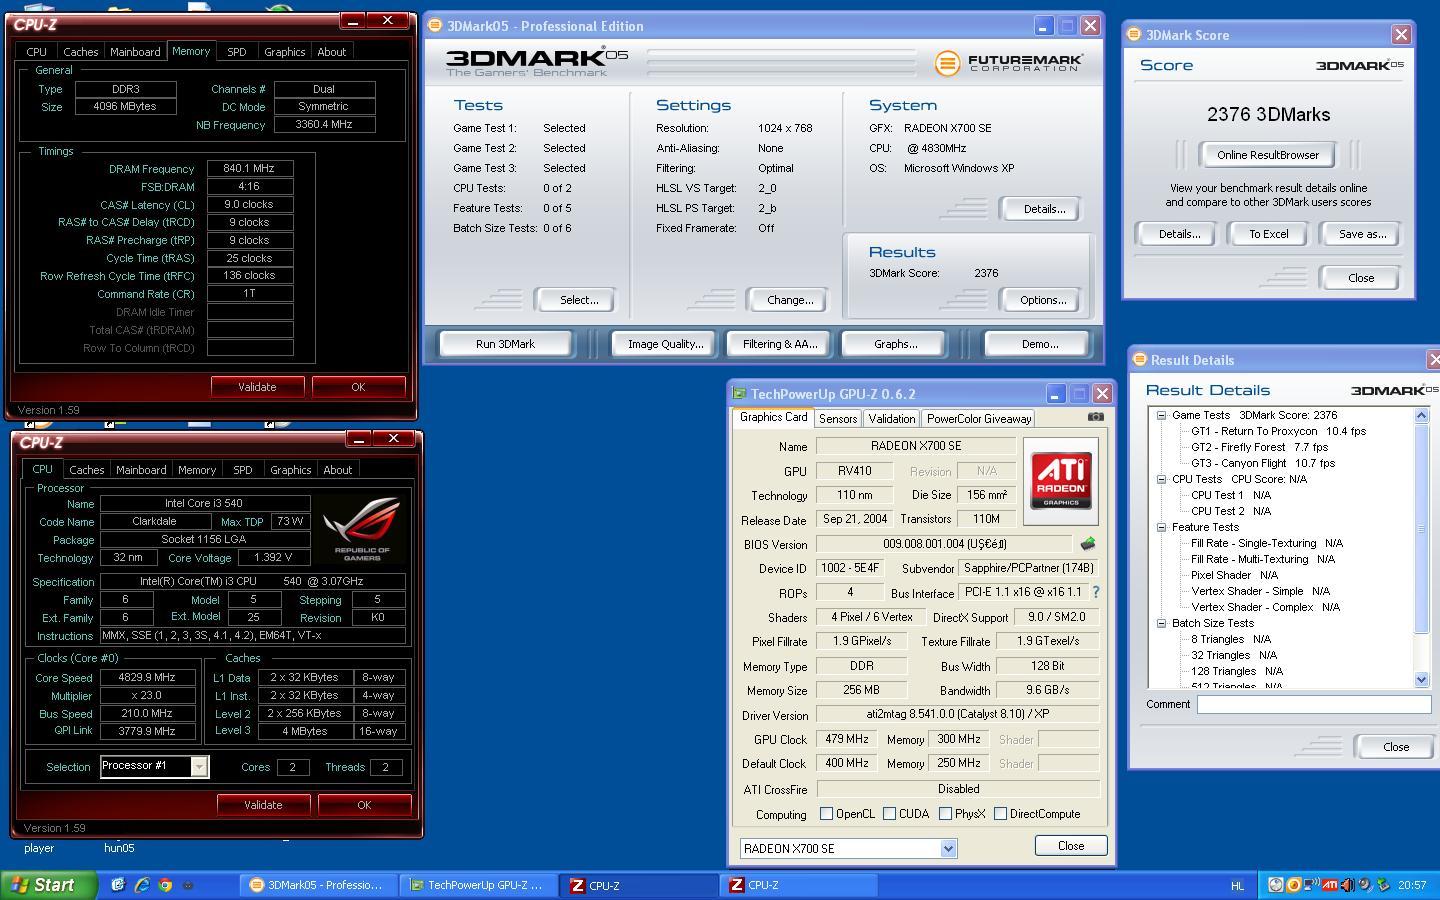The image size is (1440, 900).
Task: Click the Save as button
Action: tap(1362, 234)
